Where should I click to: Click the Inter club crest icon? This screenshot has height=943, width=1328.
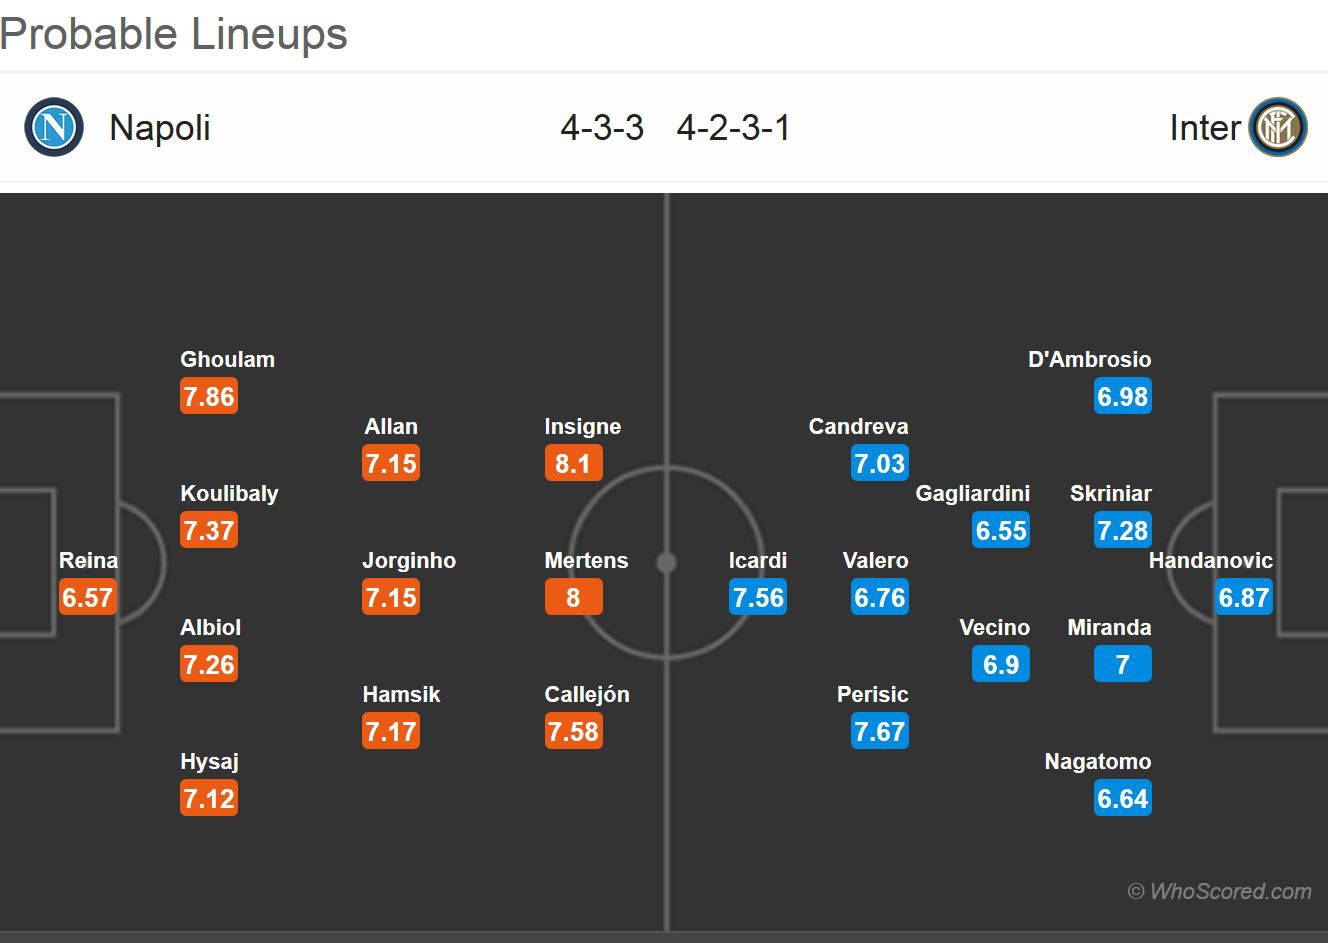1277,127
